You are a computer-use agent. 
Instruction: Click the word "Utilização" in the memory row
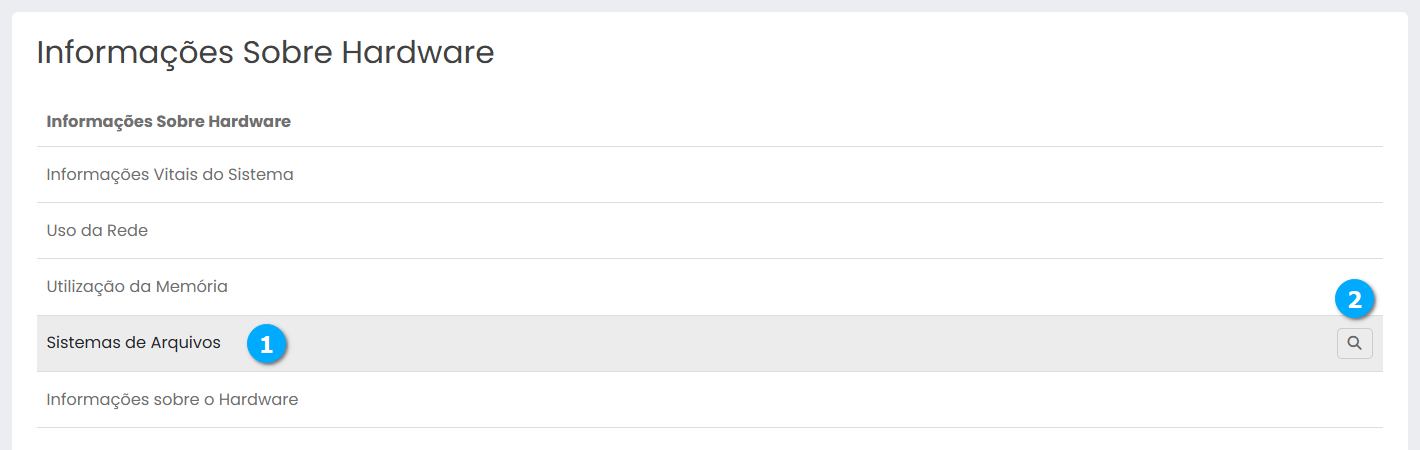86,287
